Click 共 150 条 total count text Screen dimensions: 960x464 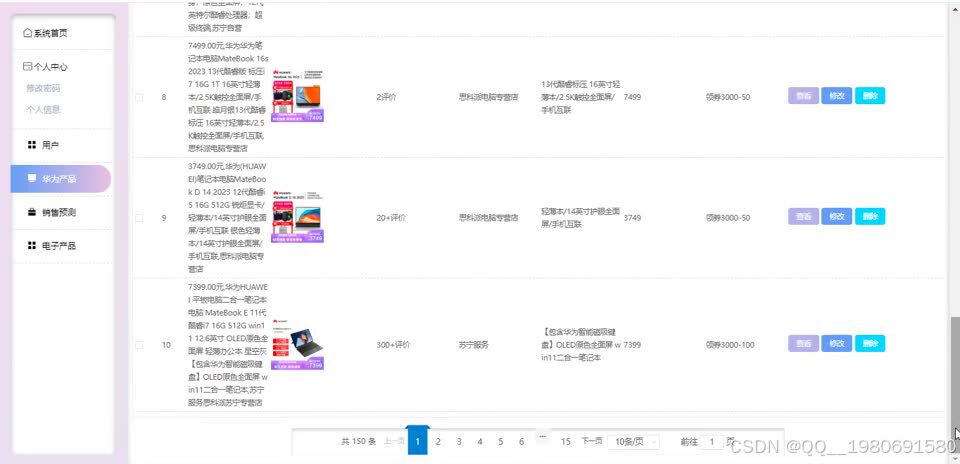tap(358, 441)
